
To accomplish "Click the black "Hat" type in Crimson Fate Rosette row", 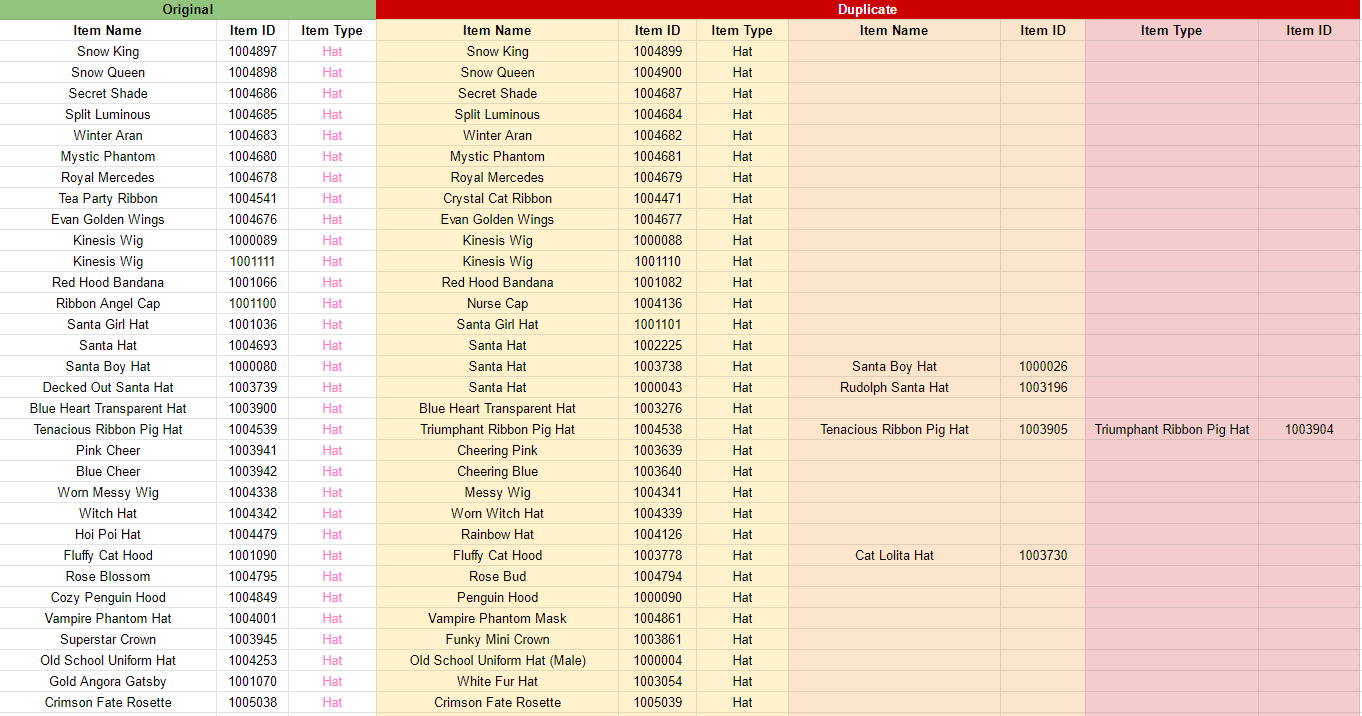I will point(742,702).
